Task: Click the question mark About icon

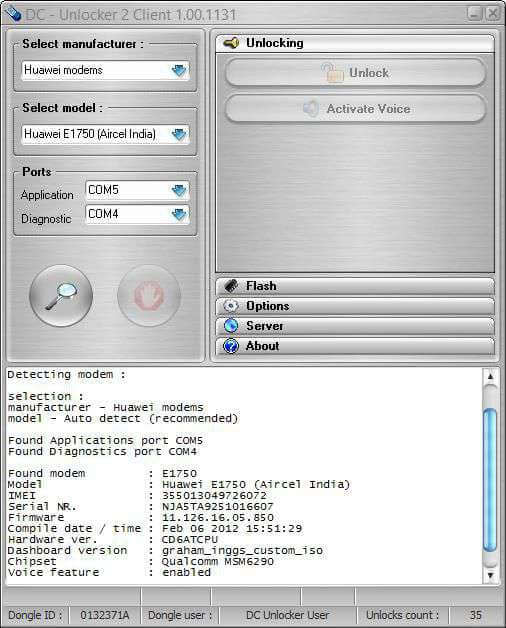Action: point(231,346)
